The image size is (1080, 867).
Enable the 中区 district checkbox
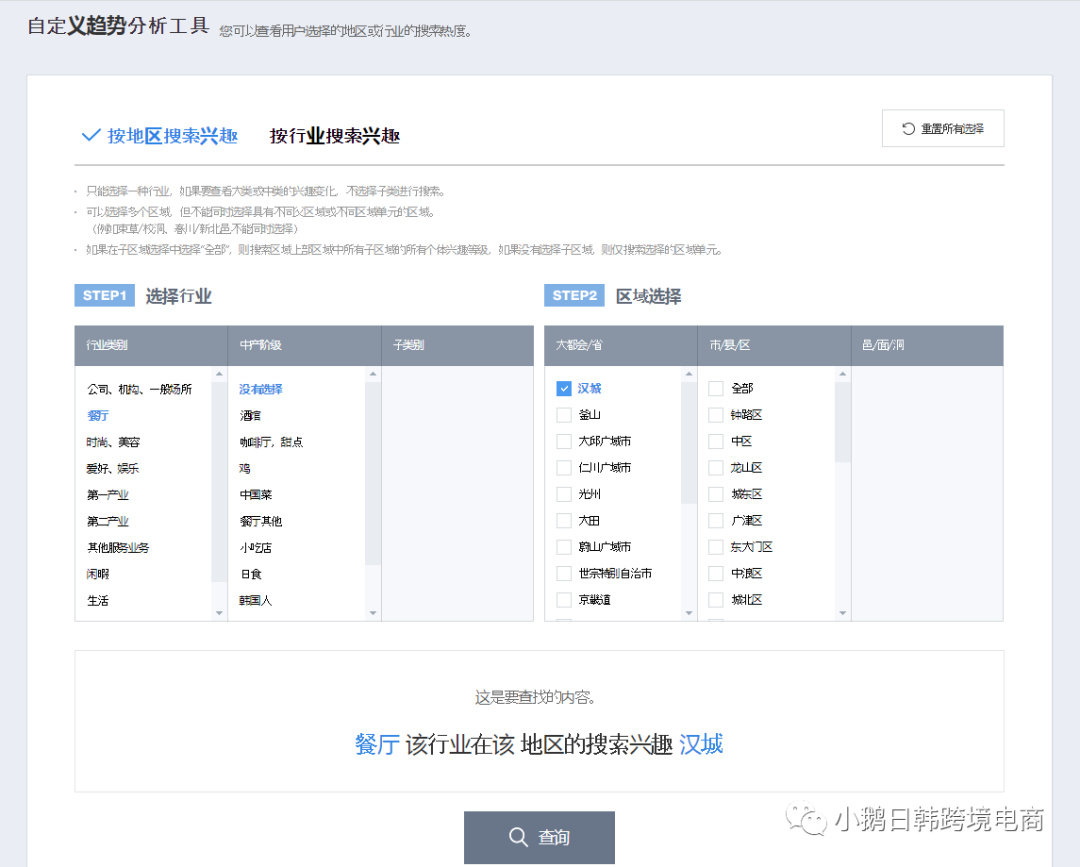click(x=716, y=441)
